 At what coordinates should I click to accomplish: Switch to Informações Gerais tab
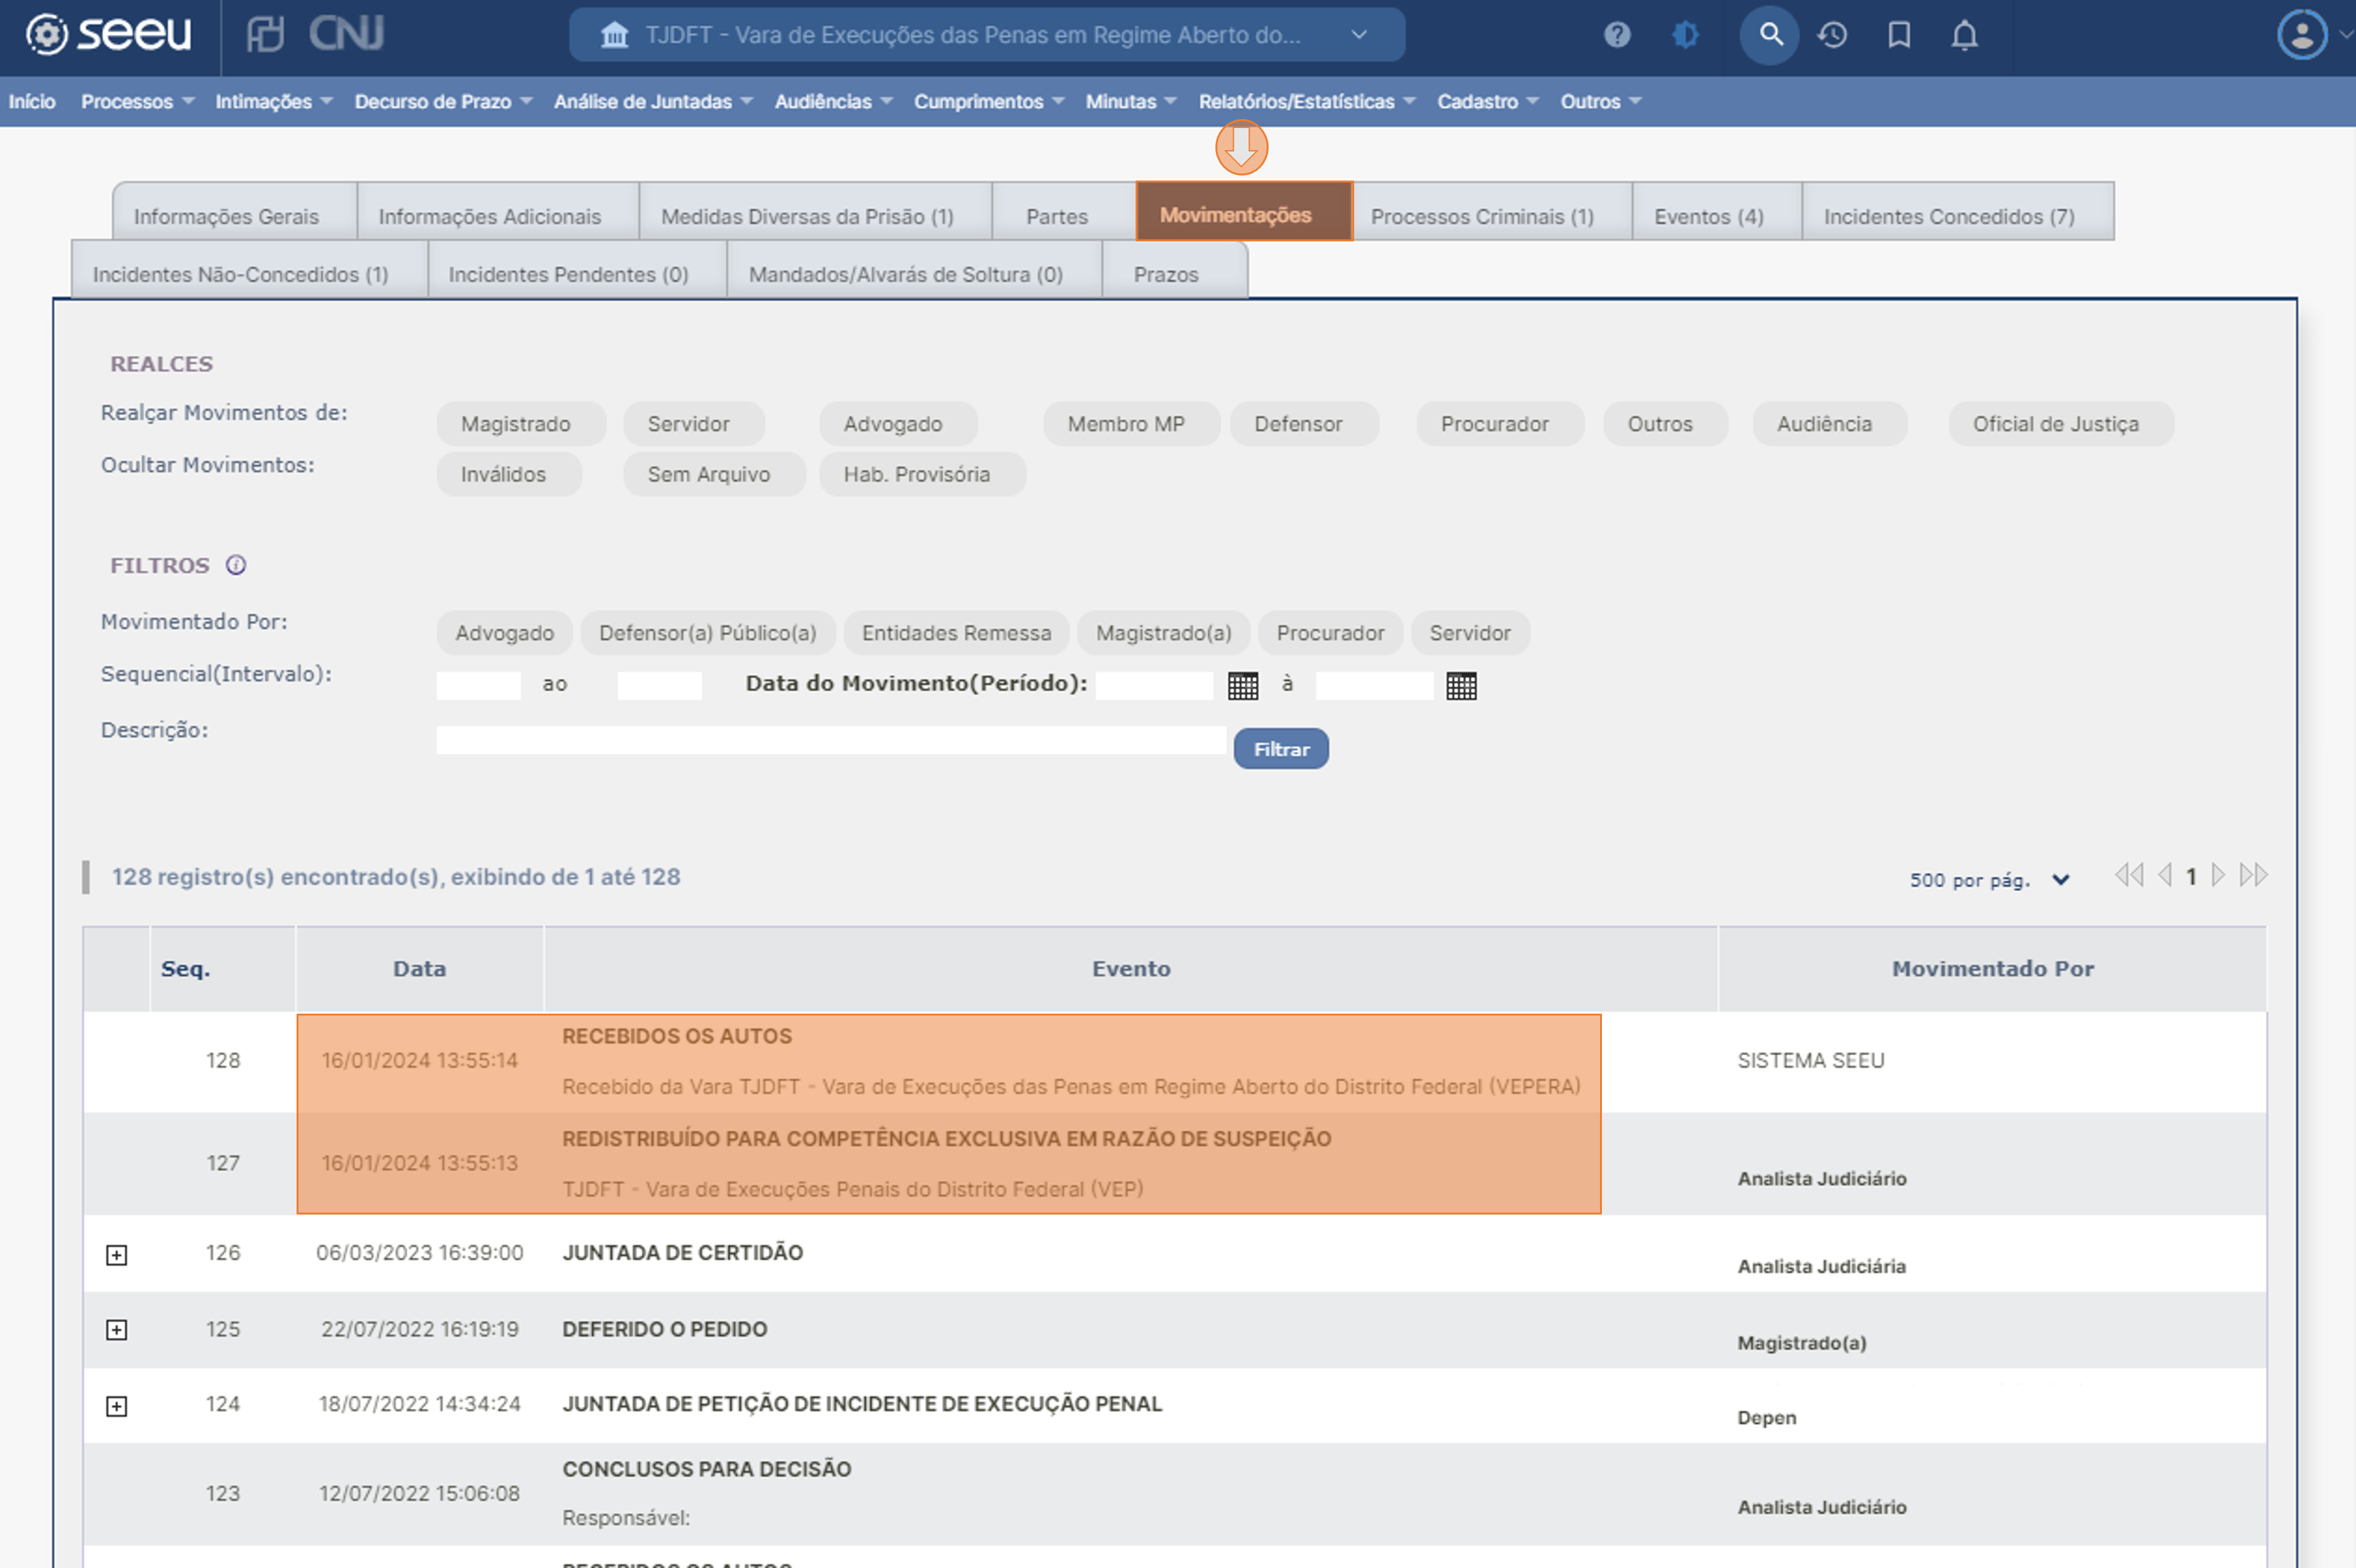pos(234,212)
